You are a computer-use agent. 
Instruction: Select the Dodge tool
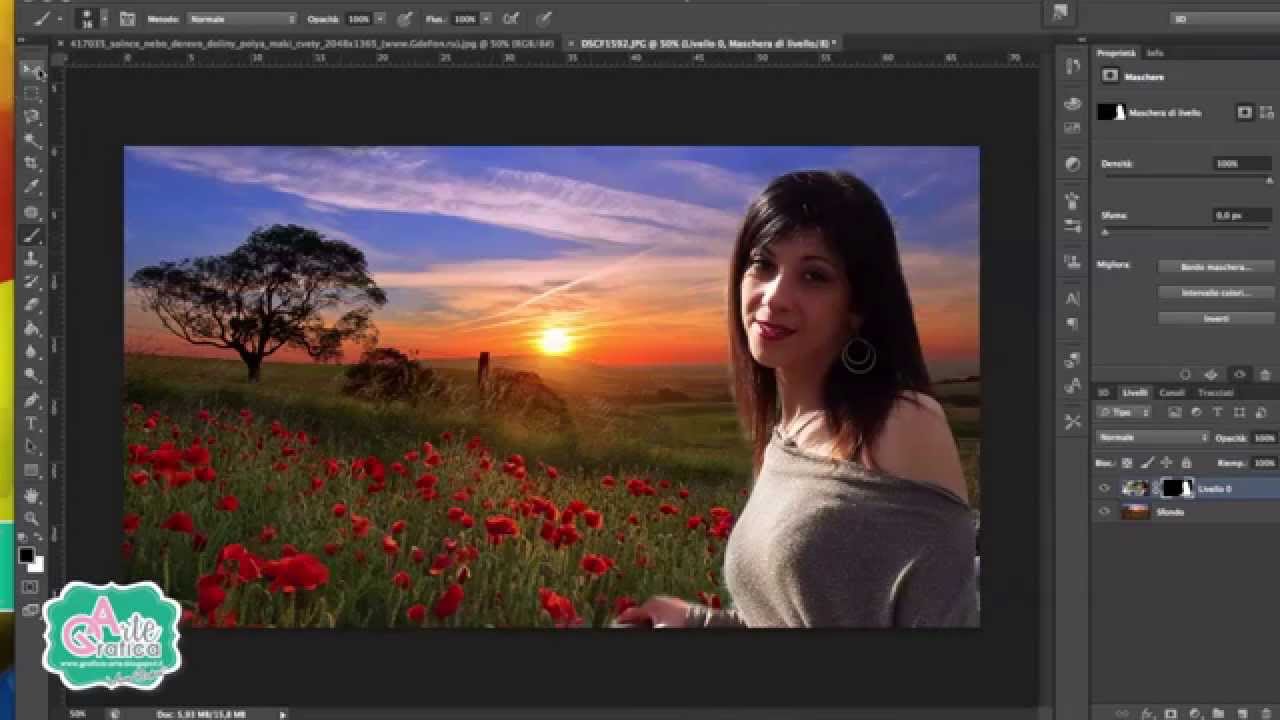32,376
